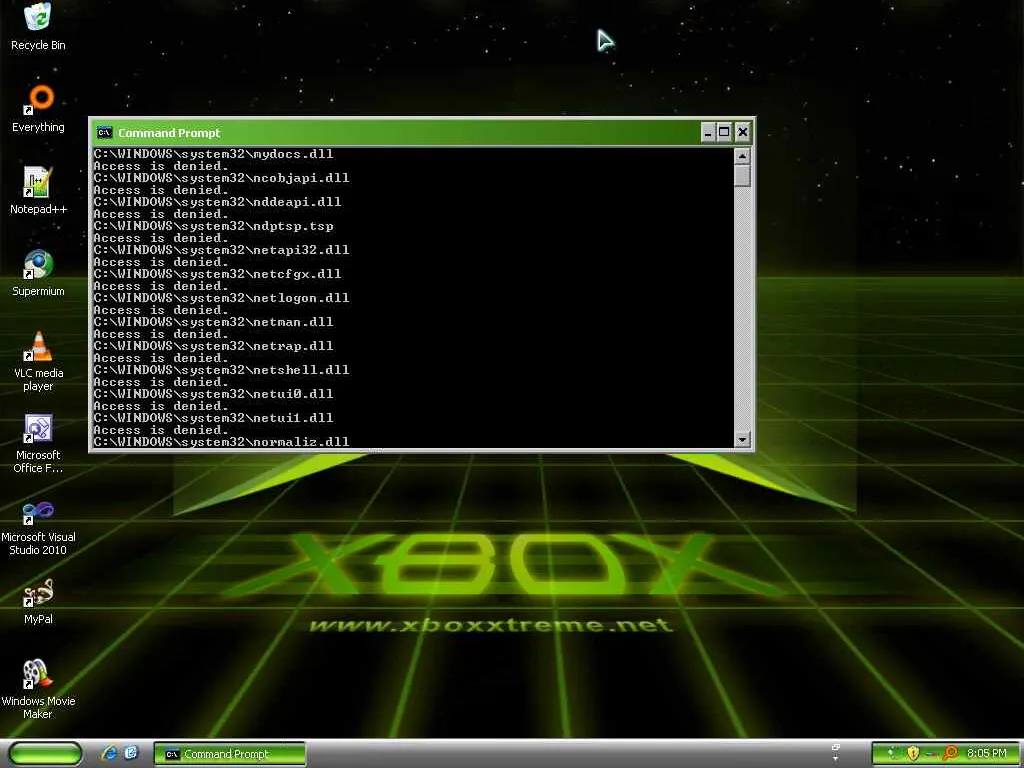The height and width of the screenshot is (768, 1024).
Task: Select the MyPal browser shortcut
Action: (38, 601)
